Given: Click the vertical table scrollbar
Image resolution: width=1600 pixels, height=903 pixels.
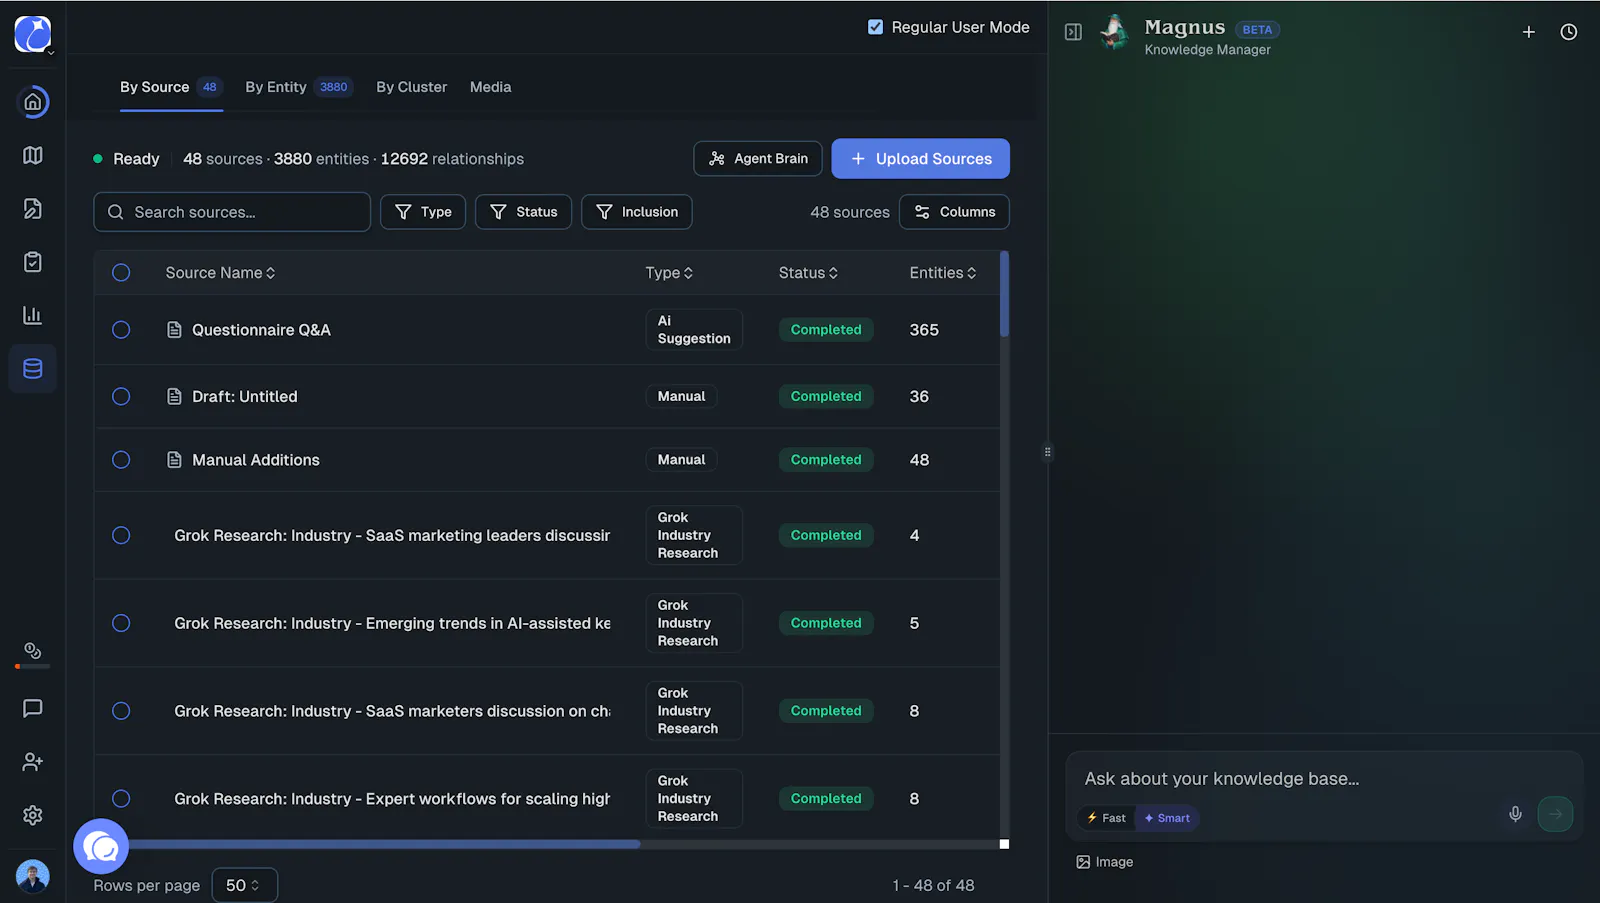Looking at the screenshot, I should 1005,295.
